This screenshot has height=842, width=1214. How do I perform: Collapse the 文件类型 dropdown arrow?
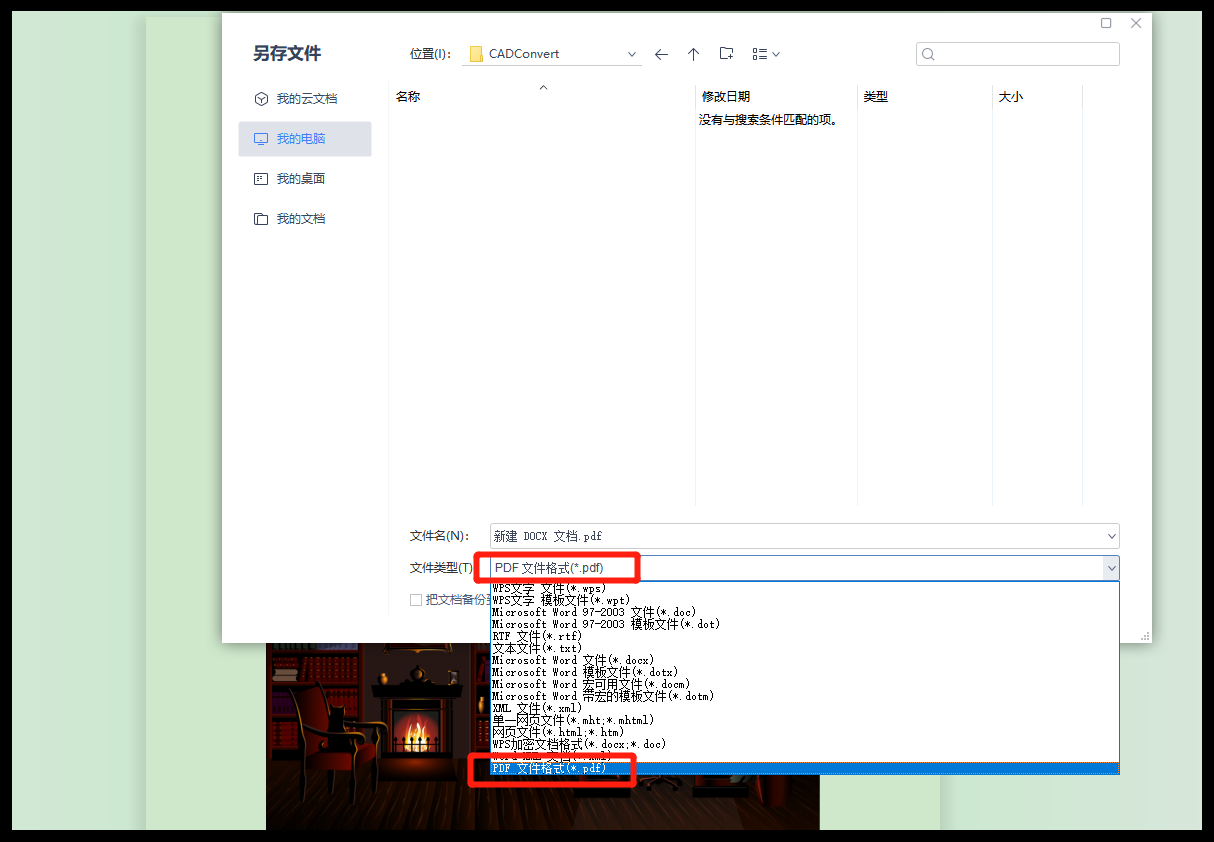1111,568
